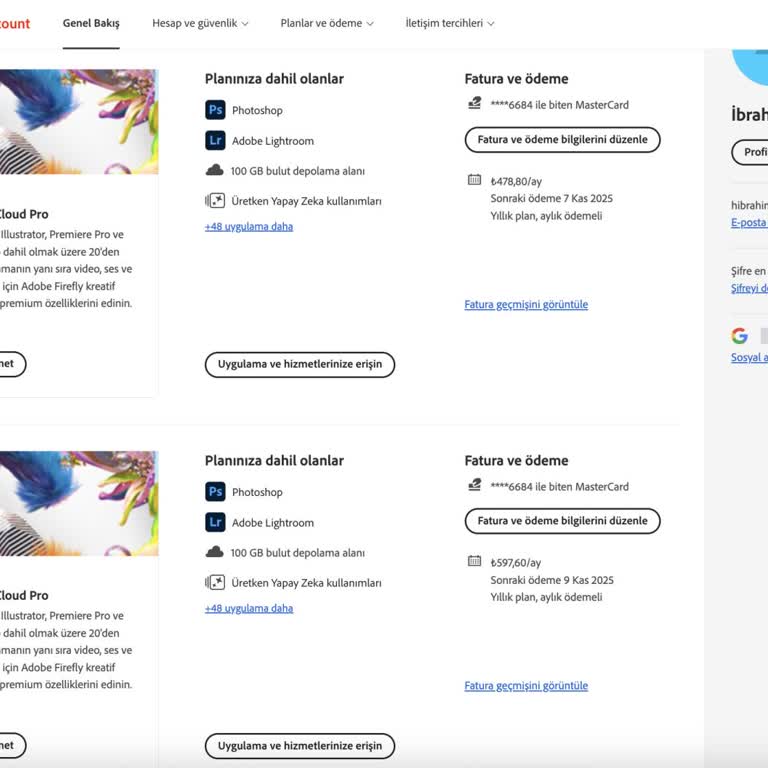Open E-posta change link

pyautogui.click(x=749, y=222)
